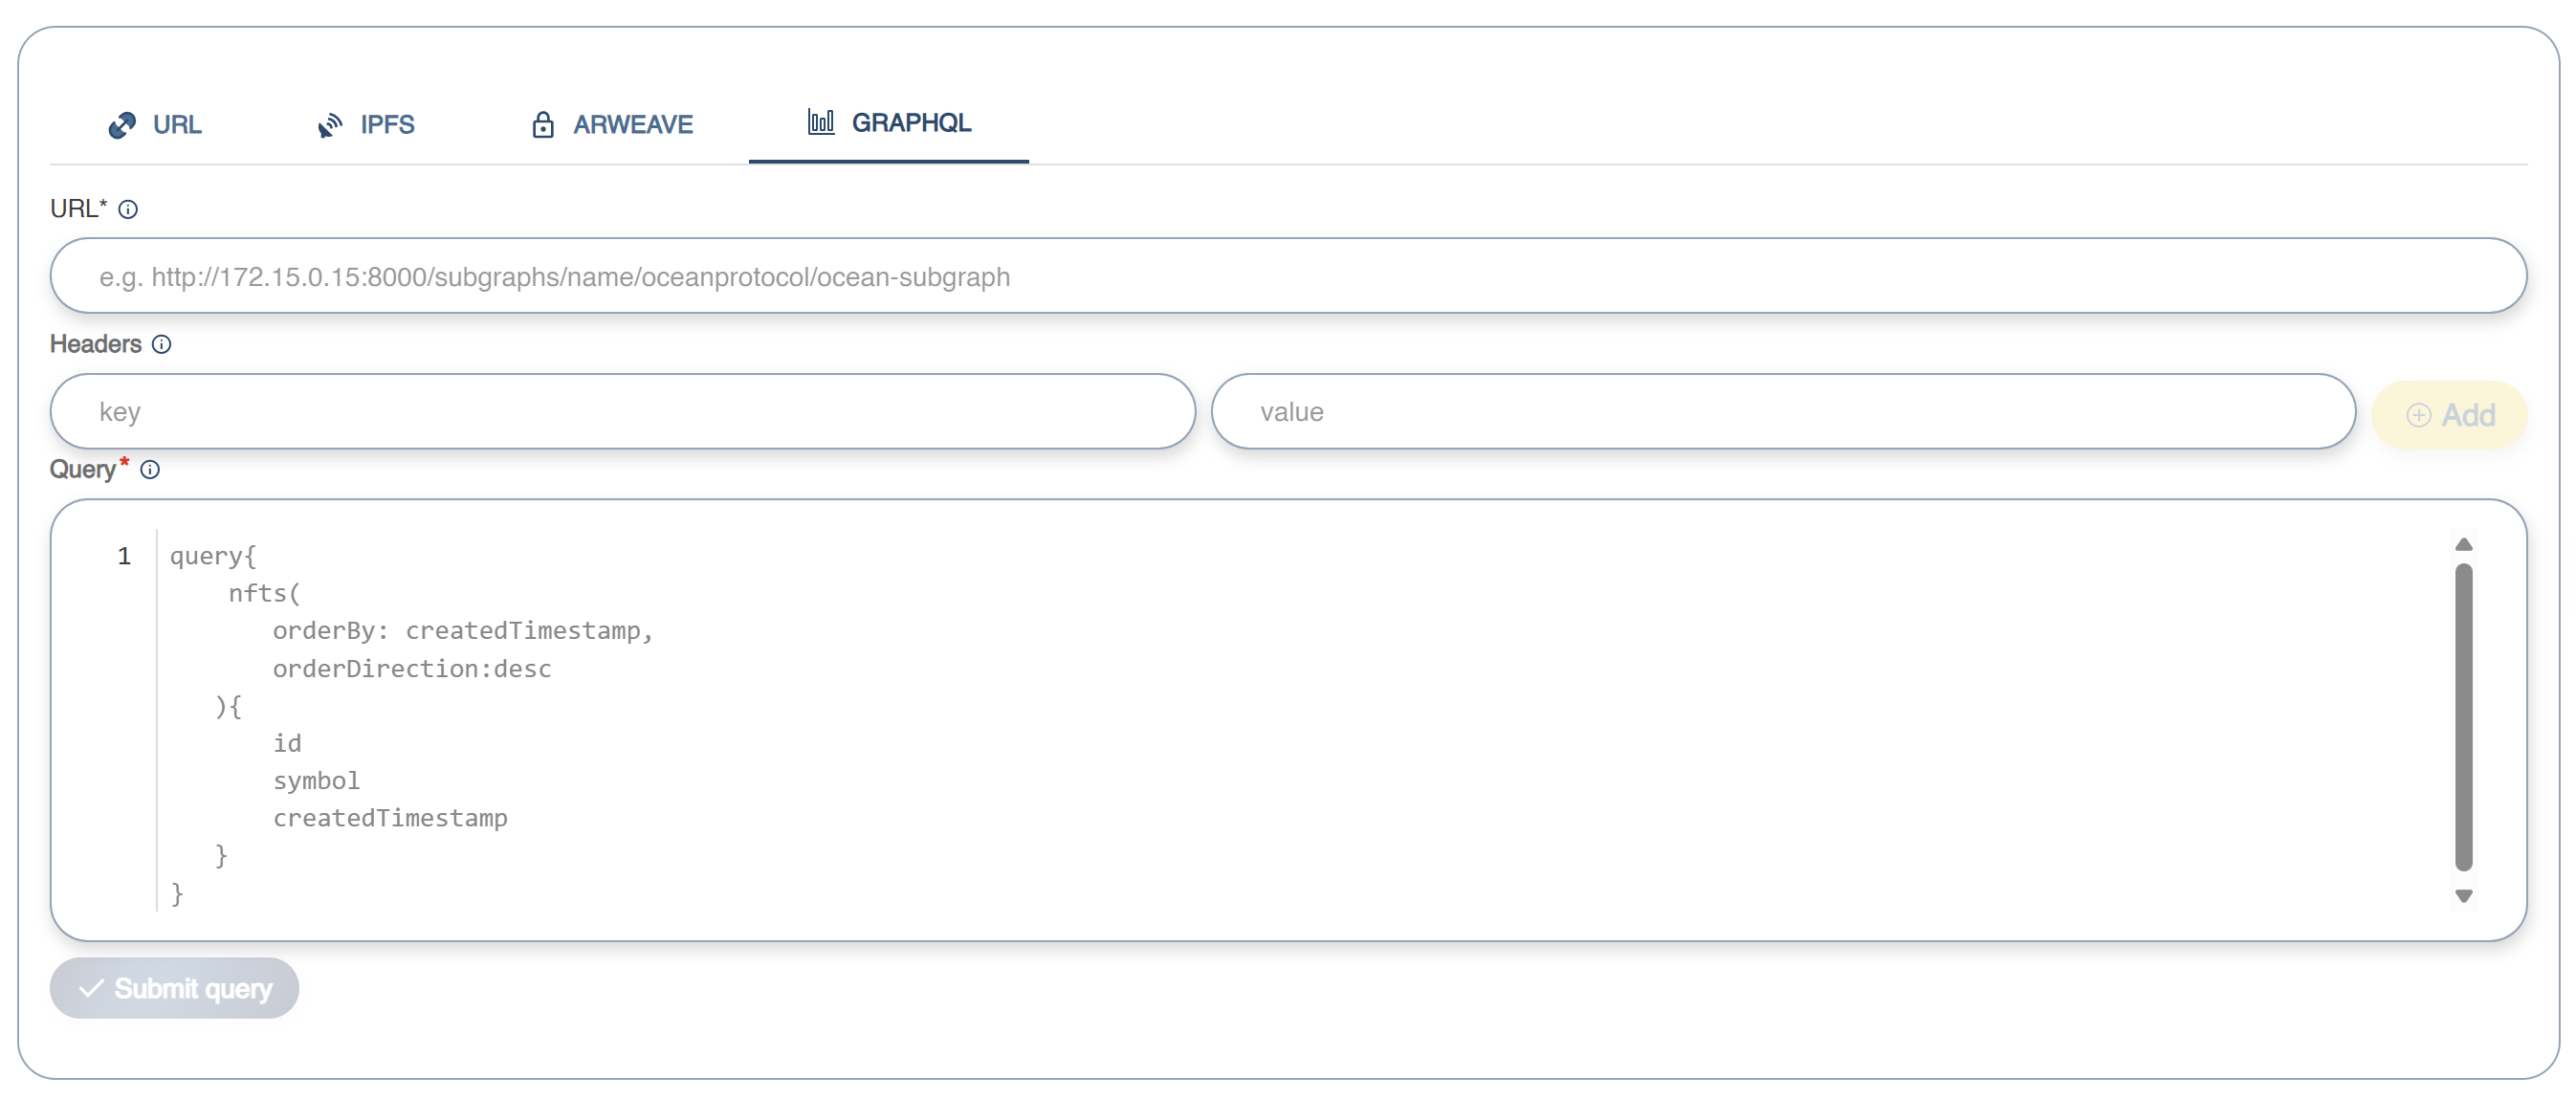Click into the header key field

tap(622, 412)
